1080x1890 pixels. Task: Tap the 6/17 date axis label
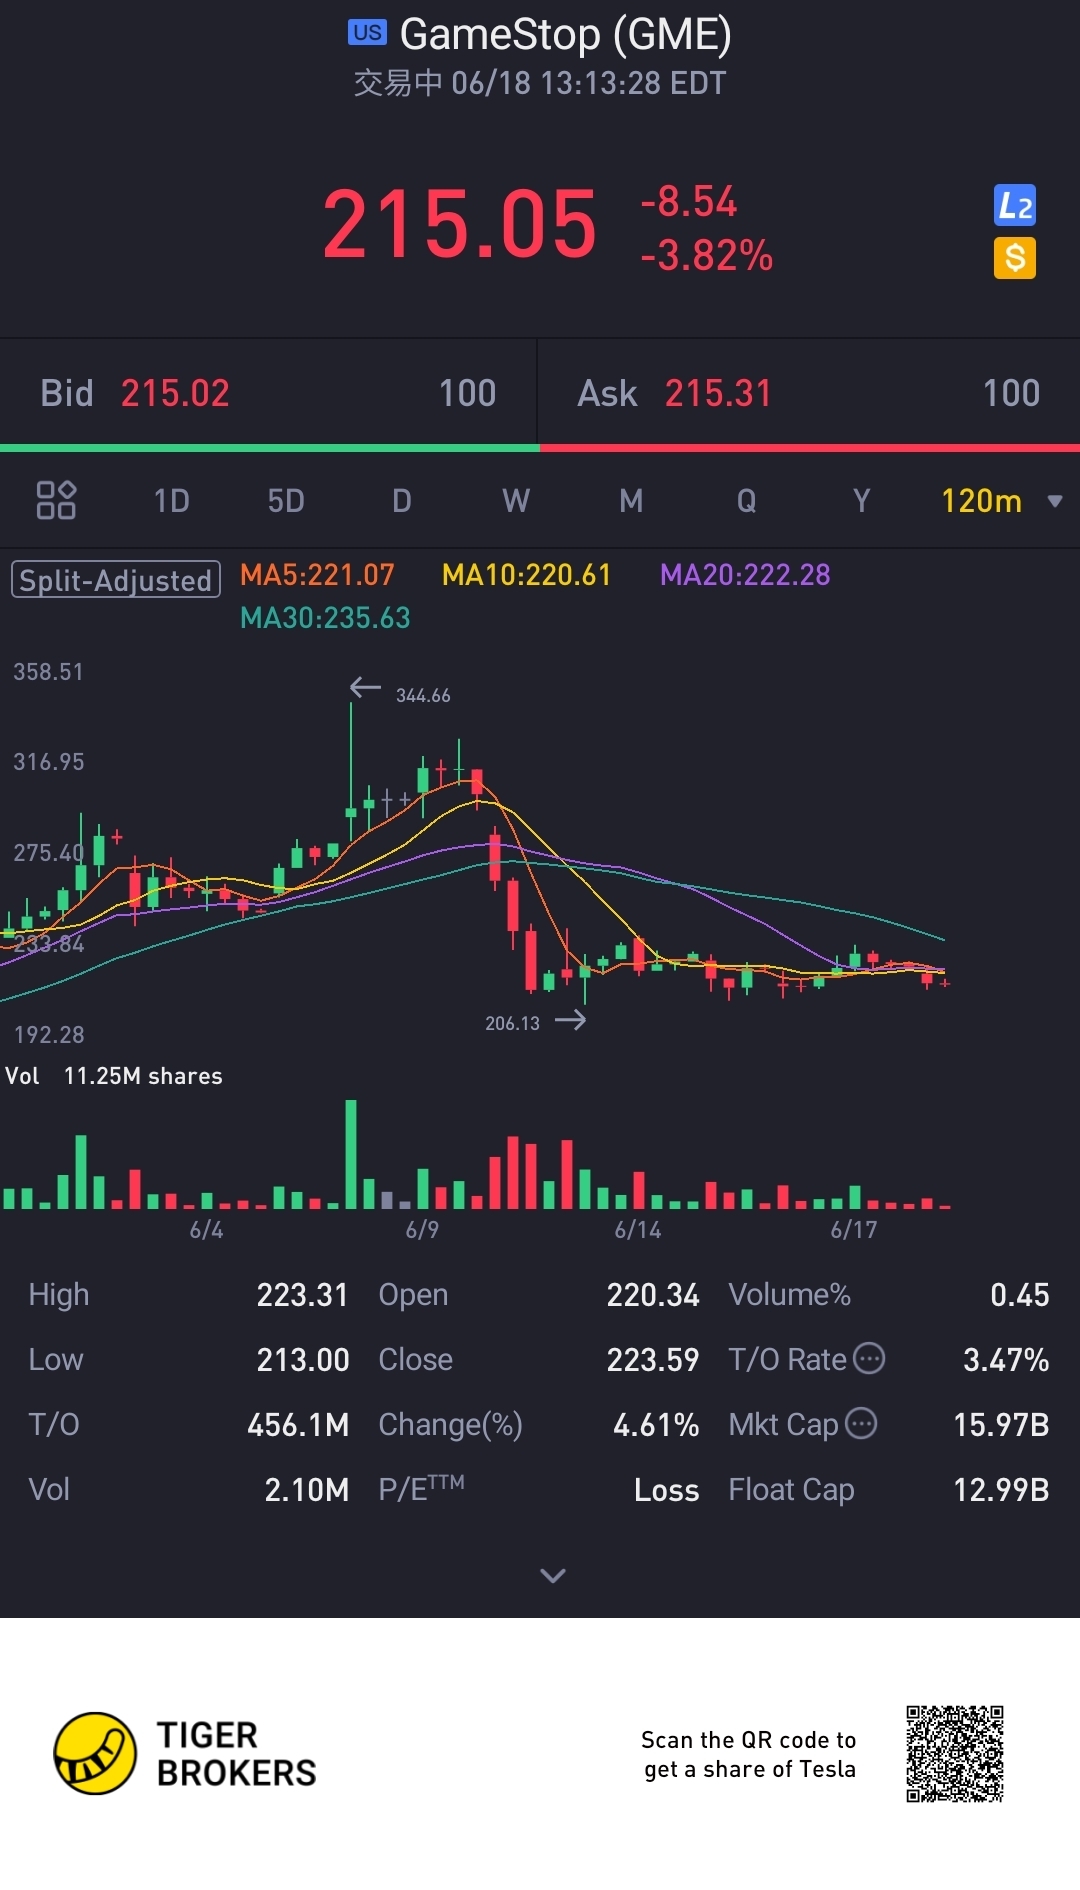pos(854,1230)
